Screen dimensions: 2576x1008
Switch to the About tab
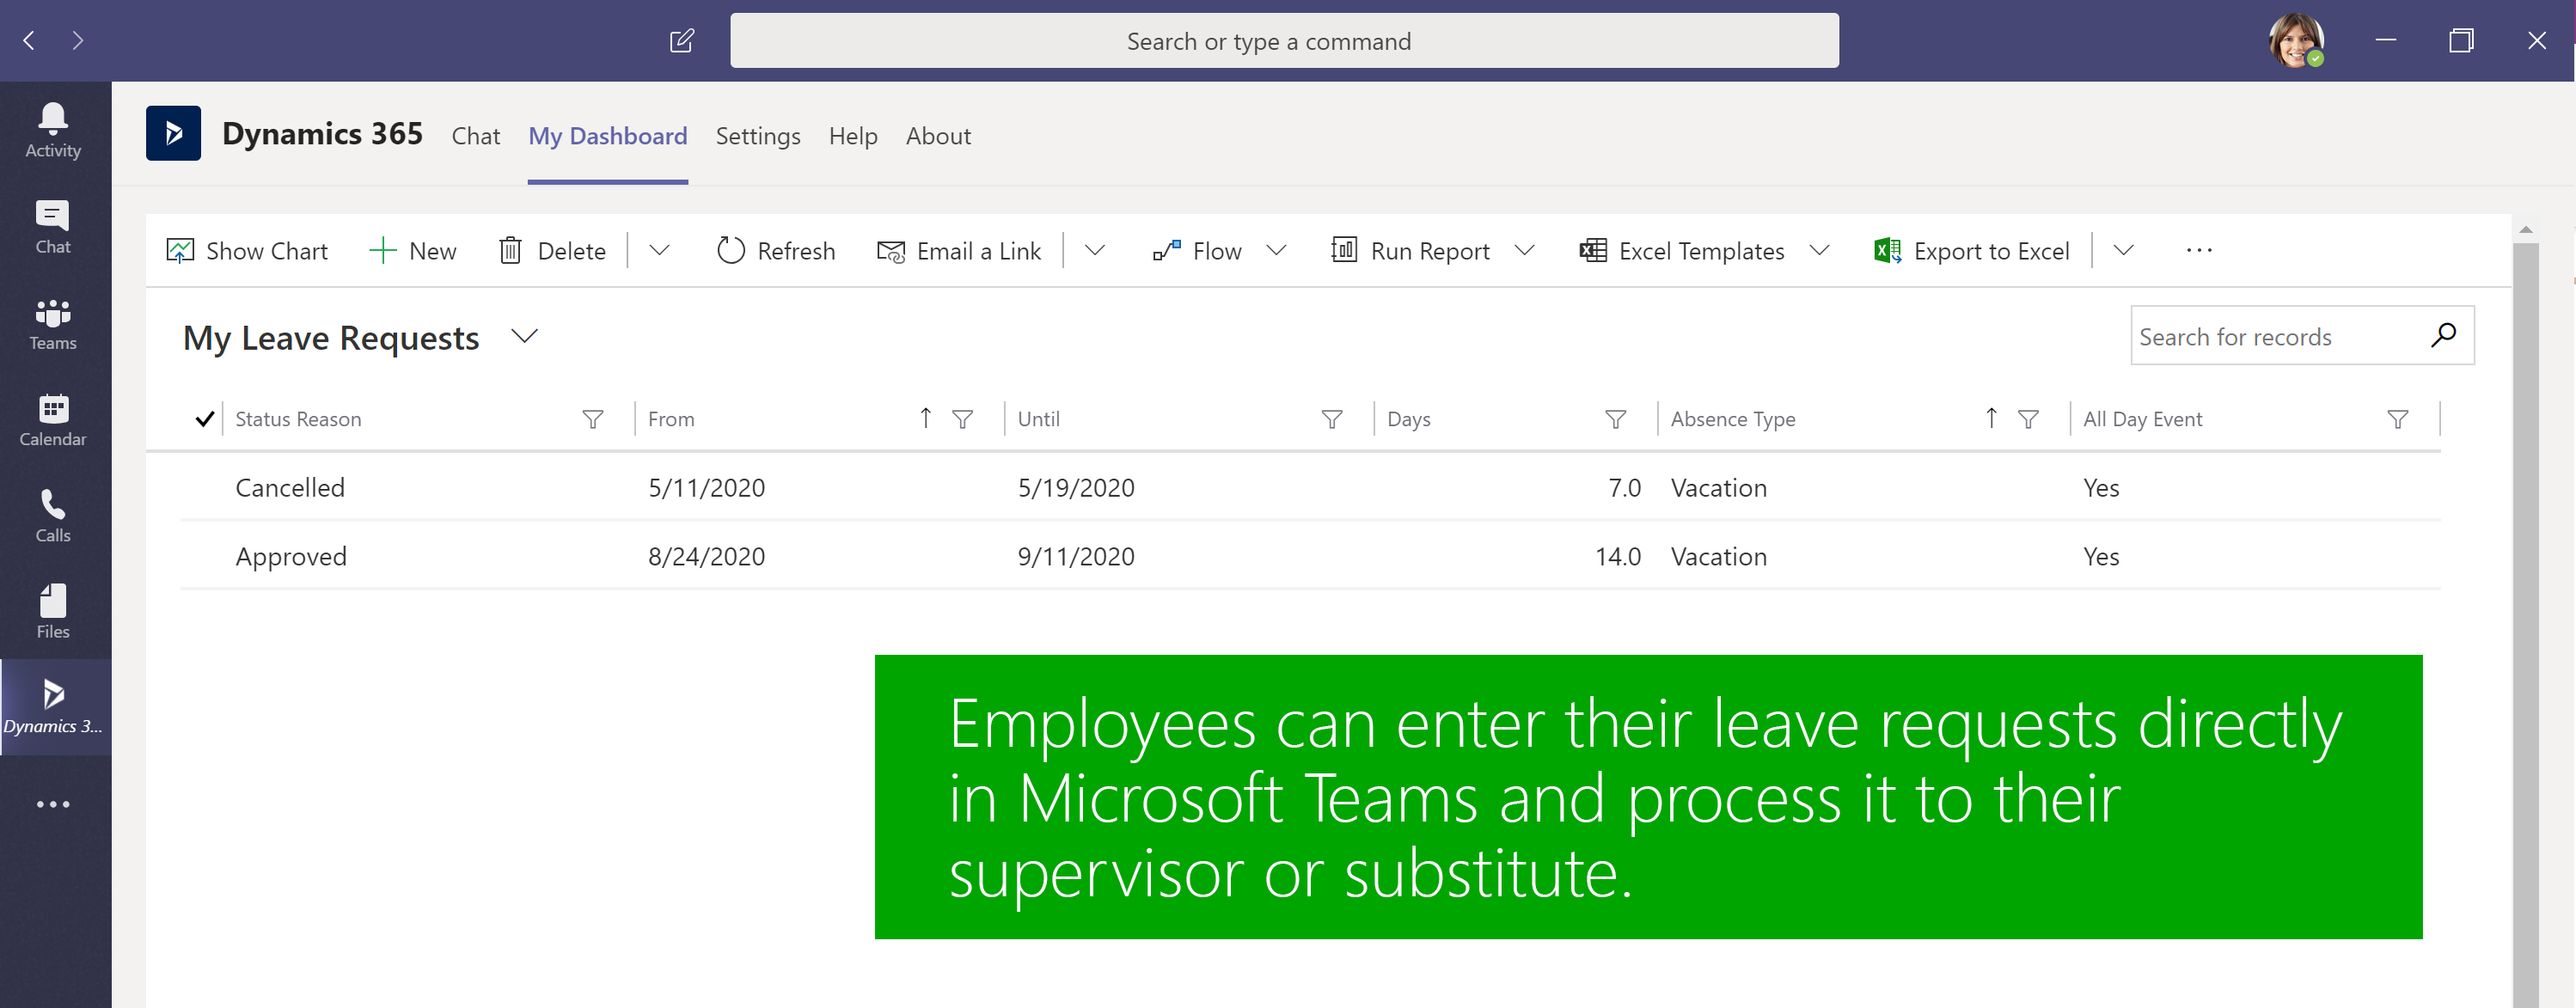point(938,136)
